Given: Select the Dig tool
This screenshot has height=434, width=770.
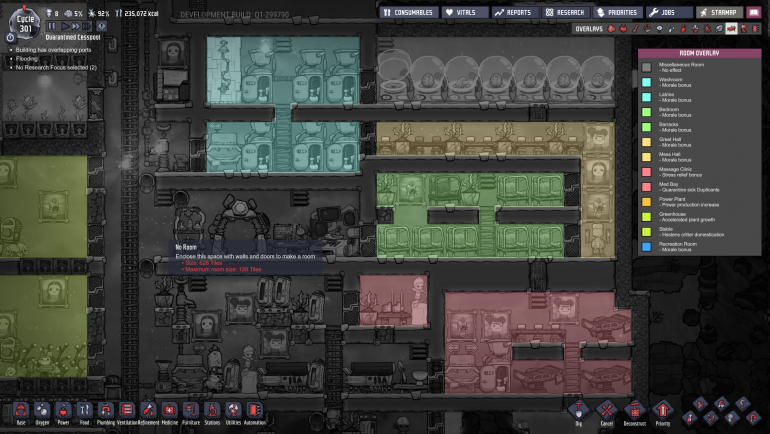Looking at the screenshot, I should (x=578, y=410).
